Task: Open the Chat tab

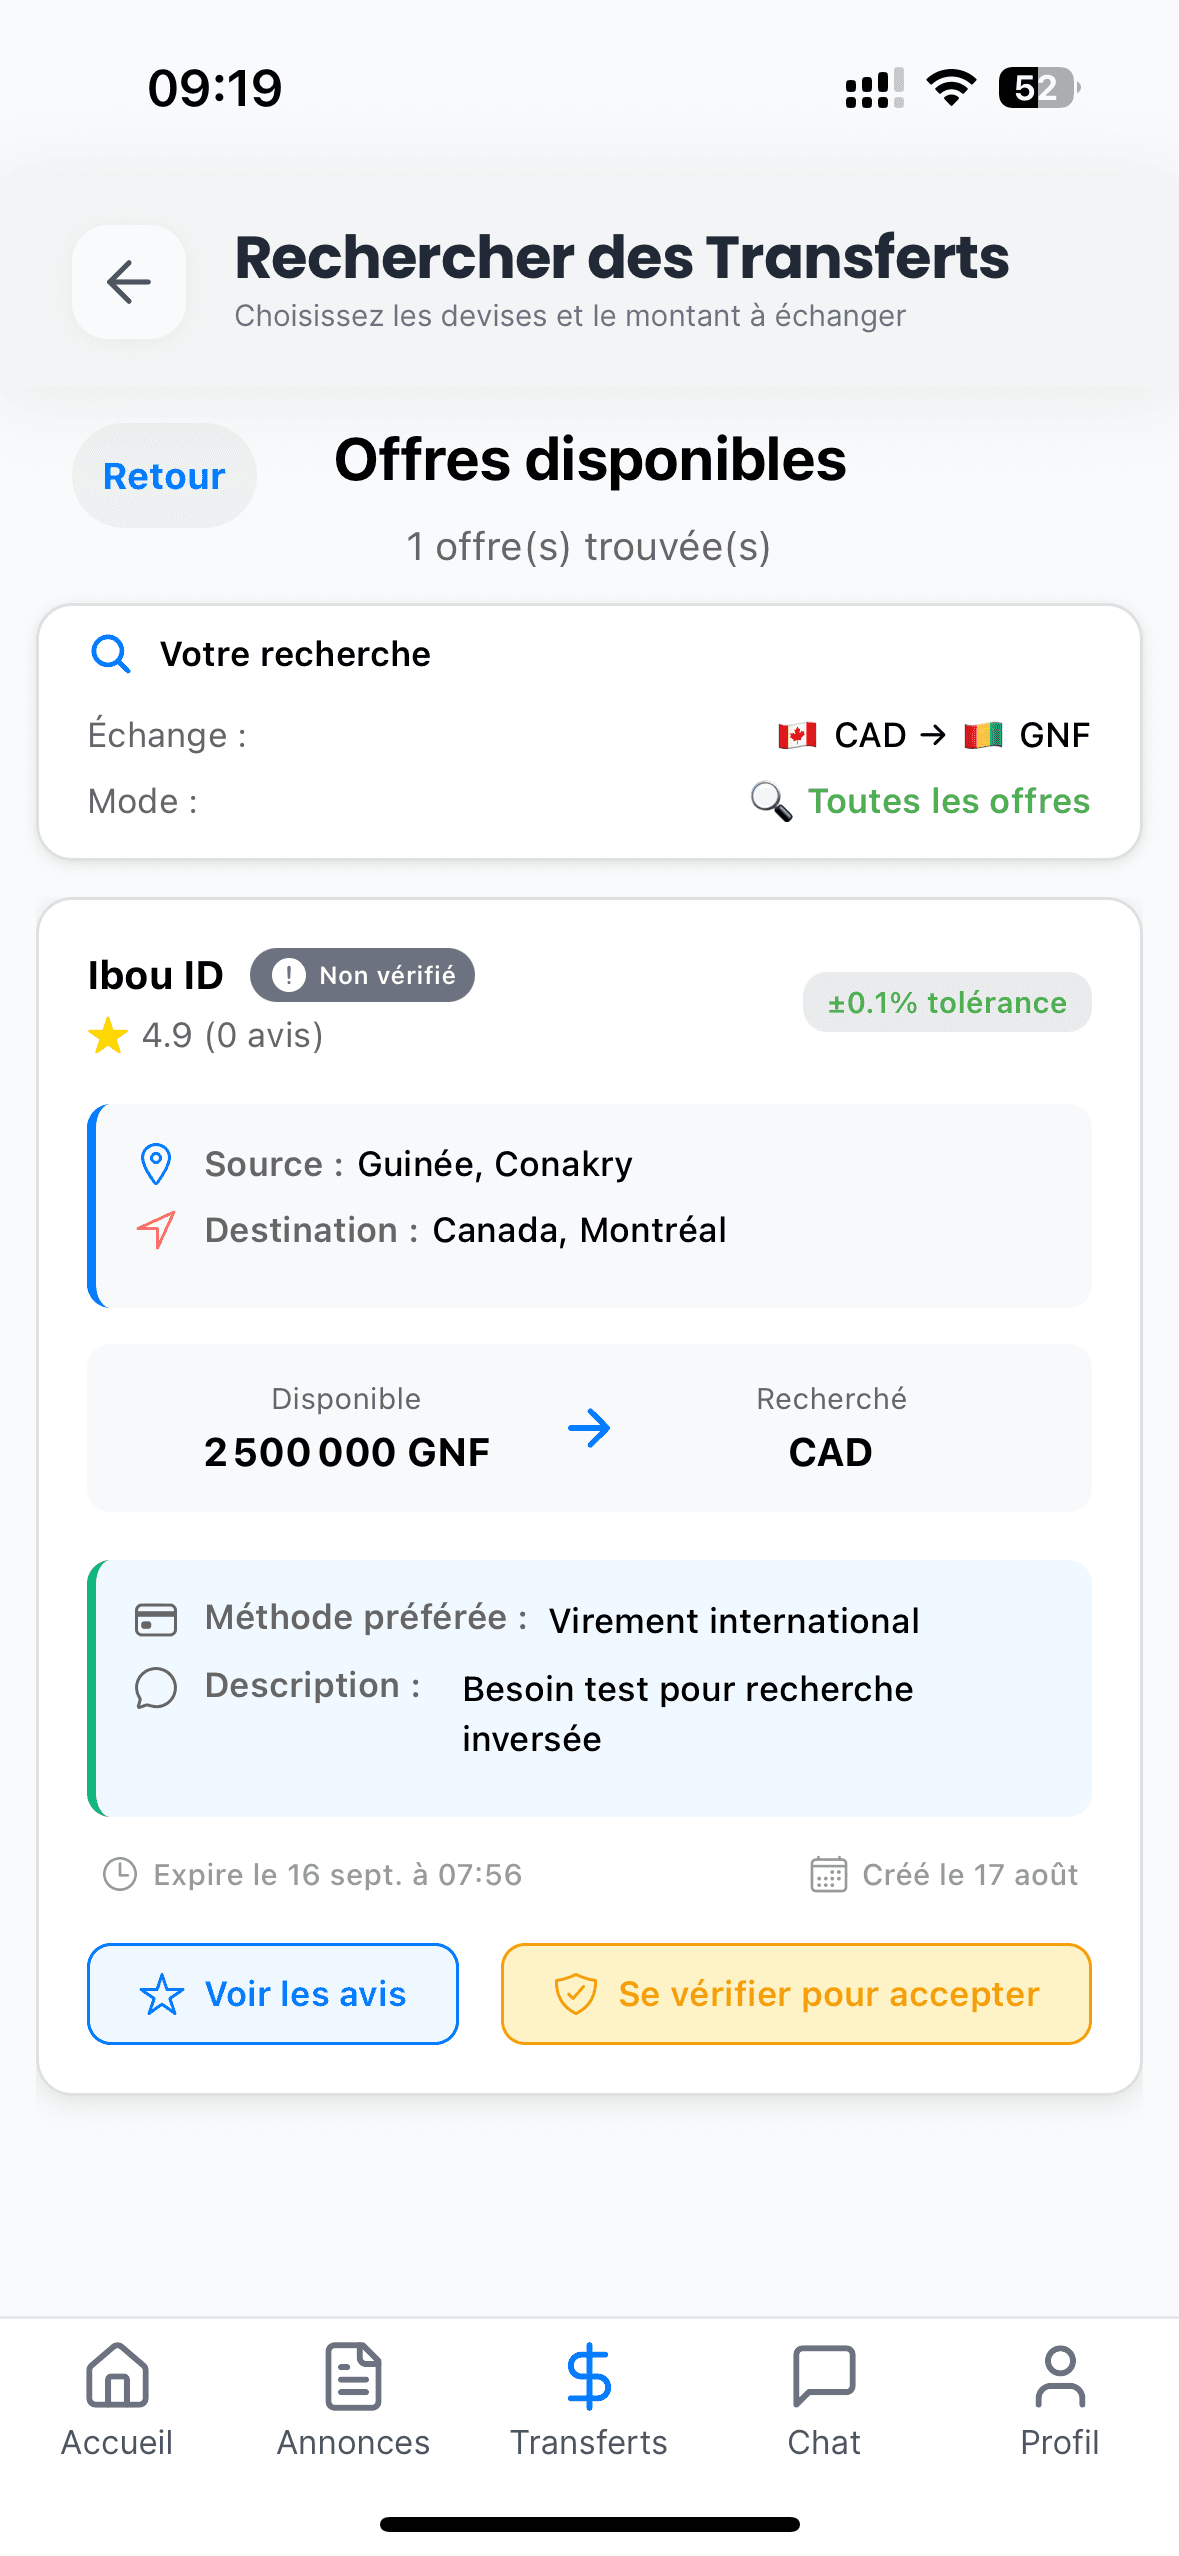Action: click(x=824, y=2400)
